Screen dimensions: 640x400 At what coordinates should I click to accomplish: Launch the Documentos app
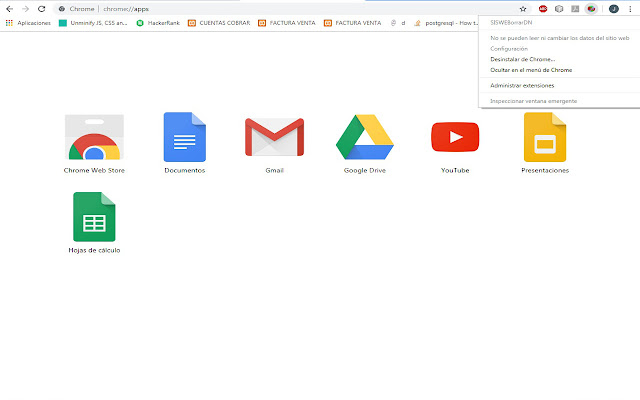click(x=184, y=143)
